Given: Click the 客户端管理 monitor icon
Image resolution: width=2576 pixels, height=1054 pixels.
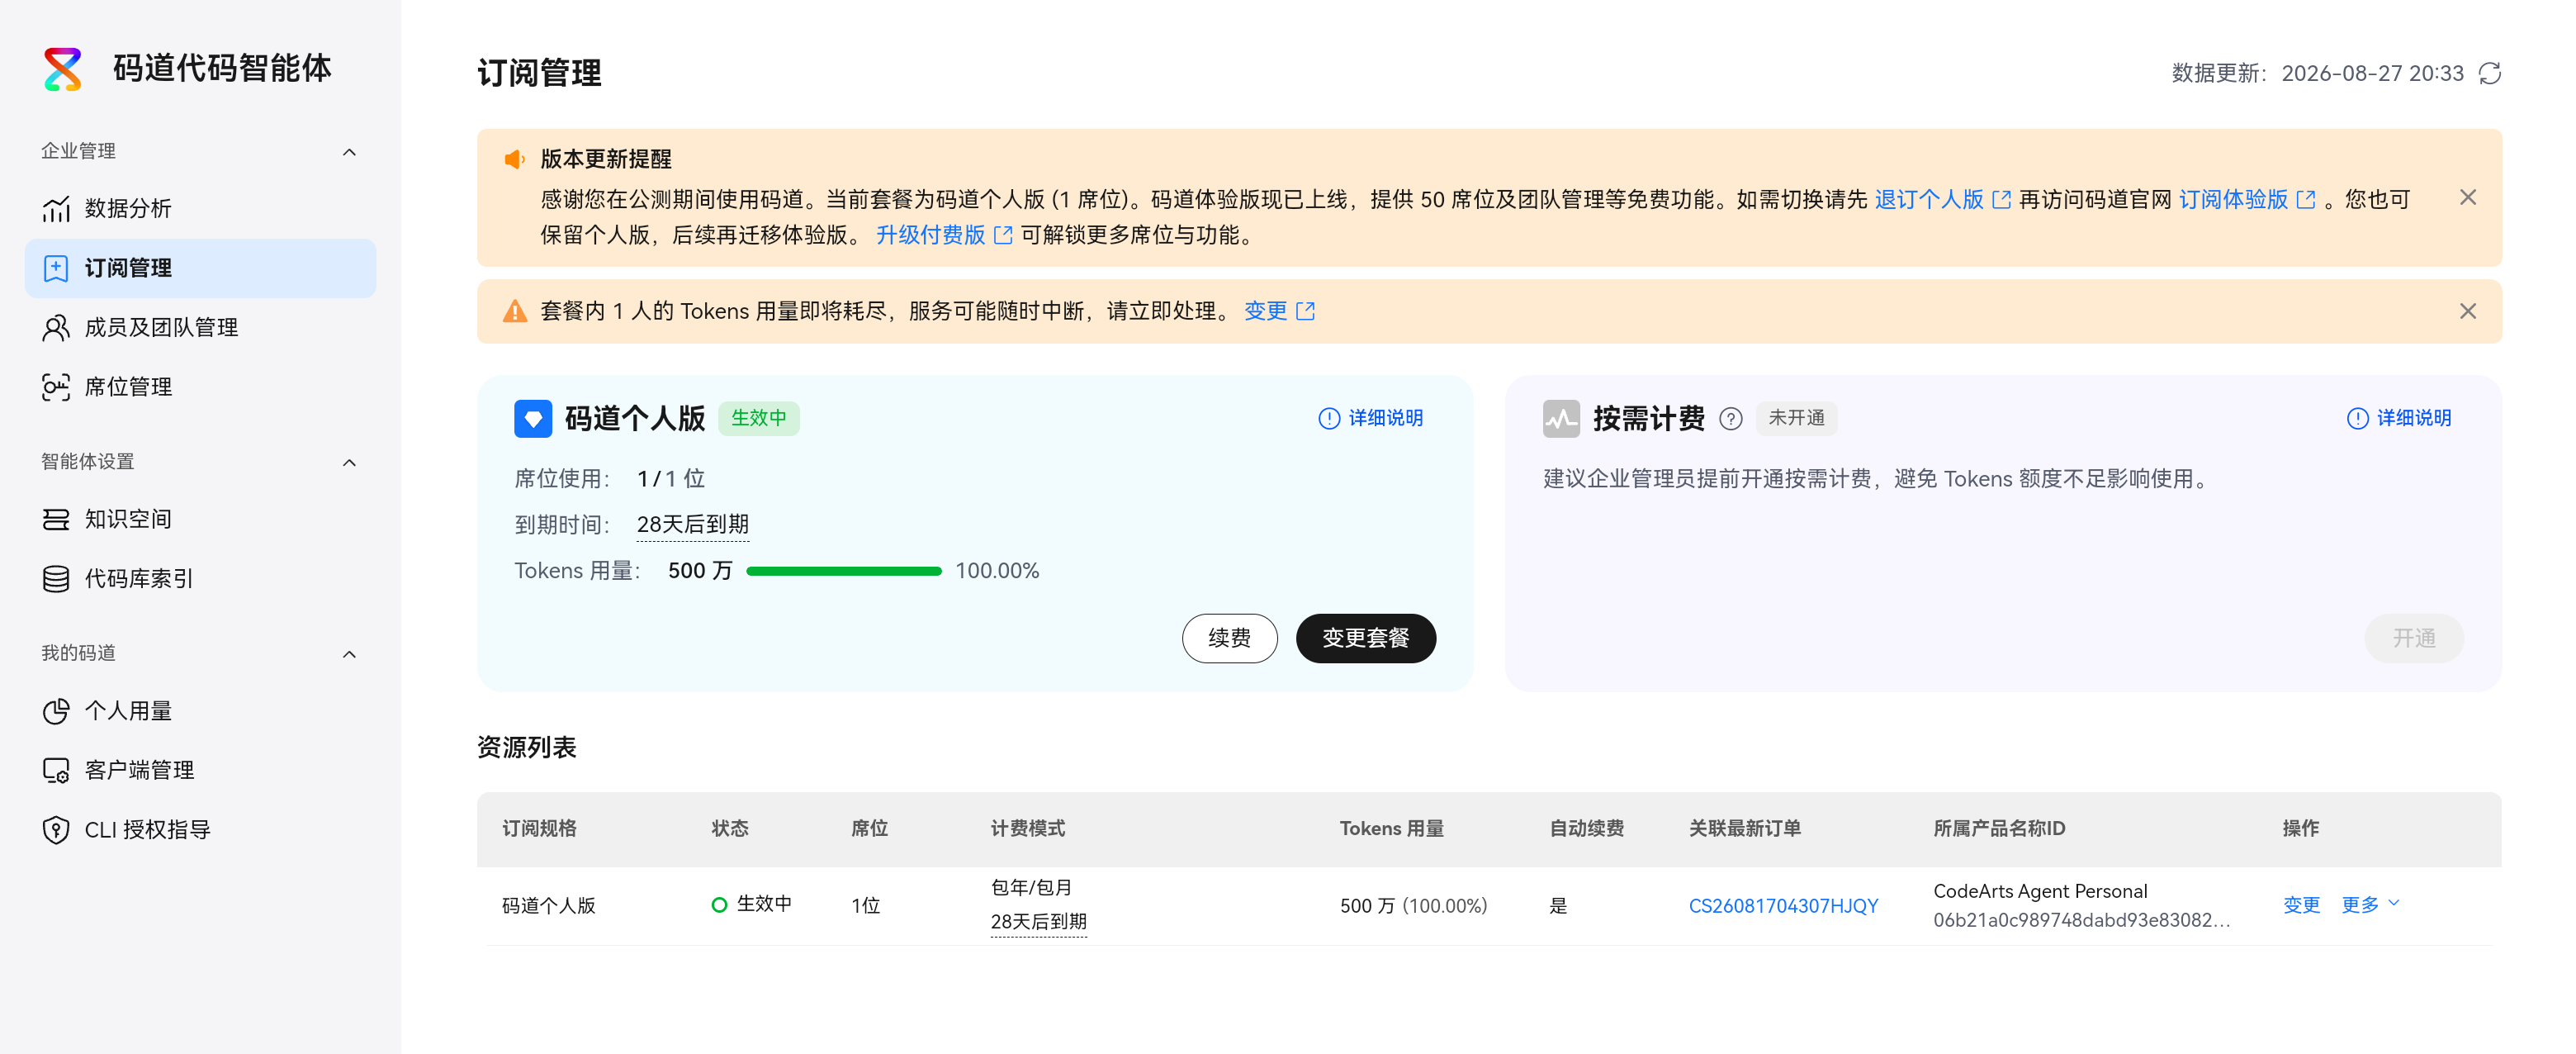Looking at the screenshot, I should pyautogui.click(x=56, y=770).
